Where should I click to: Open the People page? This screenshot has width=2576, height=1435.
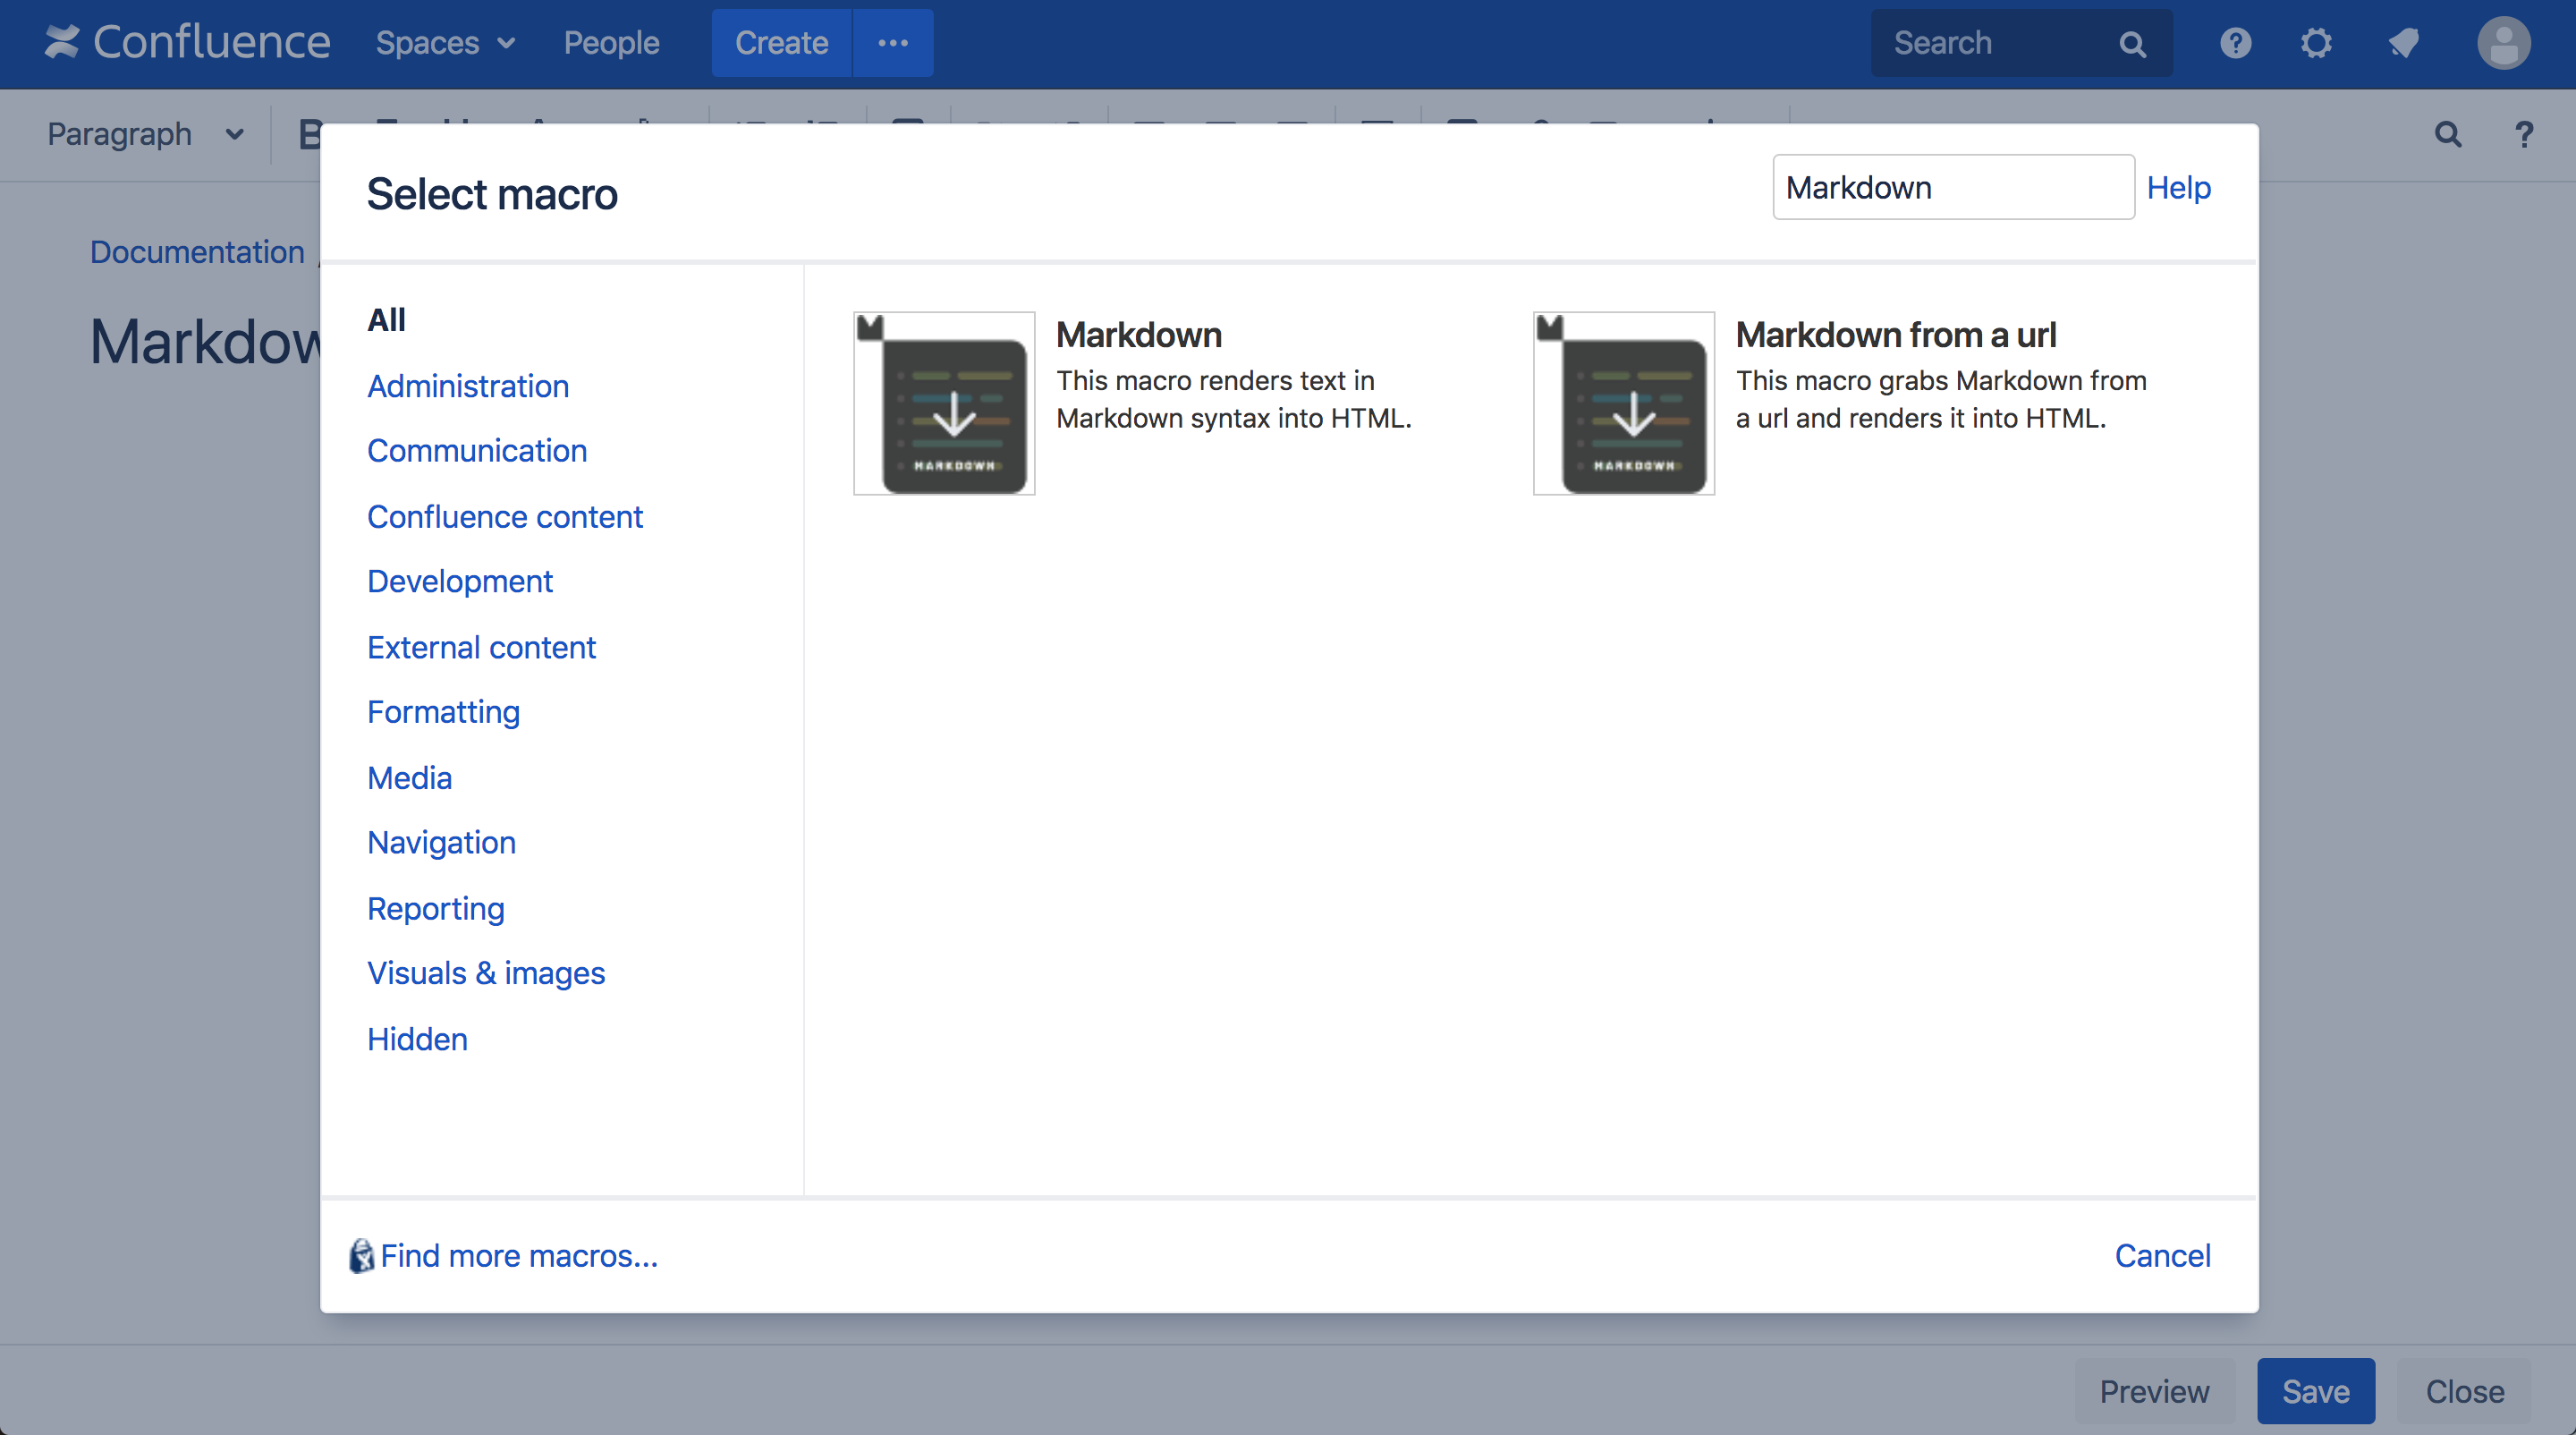pyautogui.click(x=611, y=43)
